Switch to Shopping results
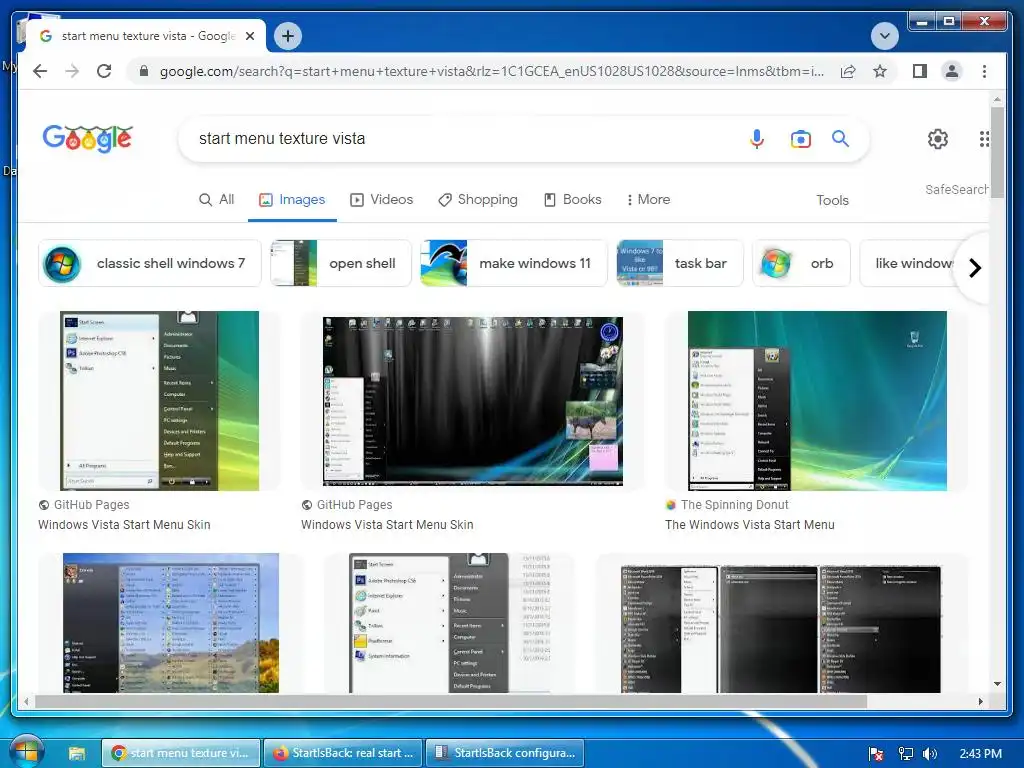1024x768 pixels. tap(477, 199)
